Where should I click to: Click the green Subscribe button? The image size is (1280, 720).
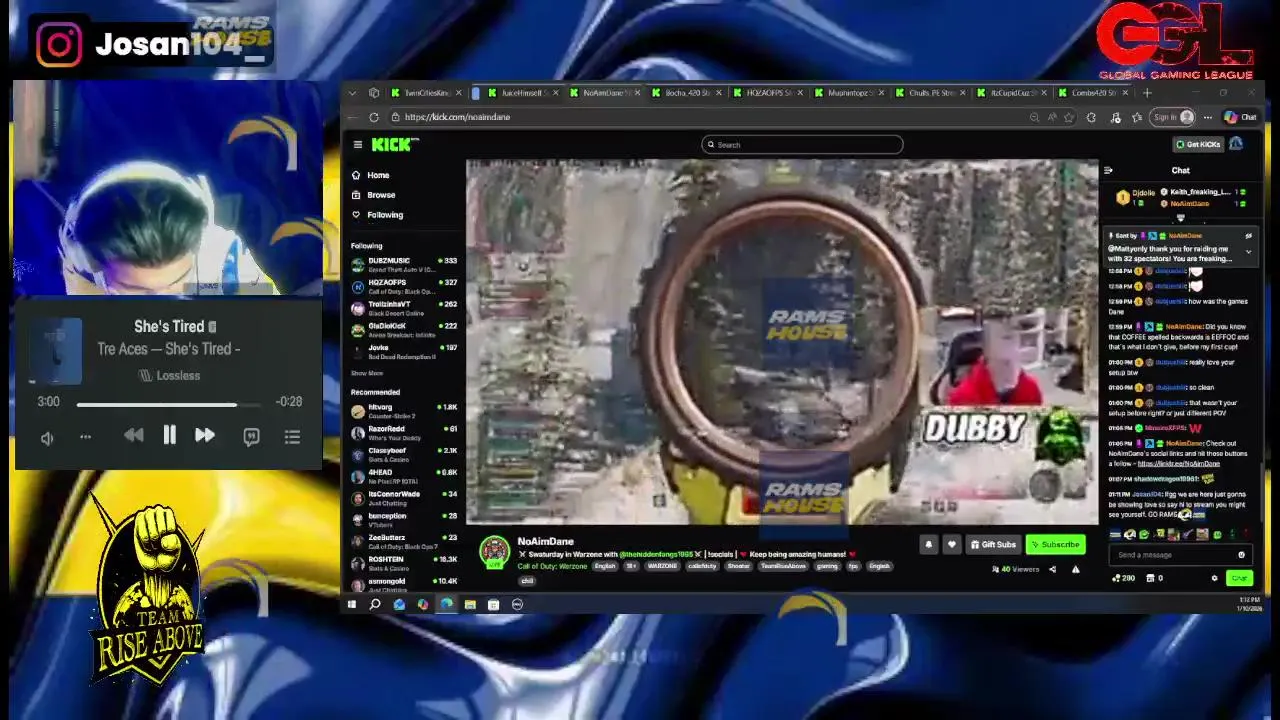click(1056, 545)
